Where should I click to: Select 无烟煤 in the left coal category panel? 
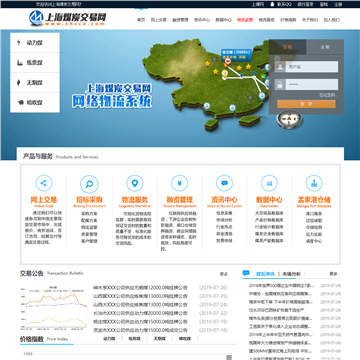click(x=35, y=83)
